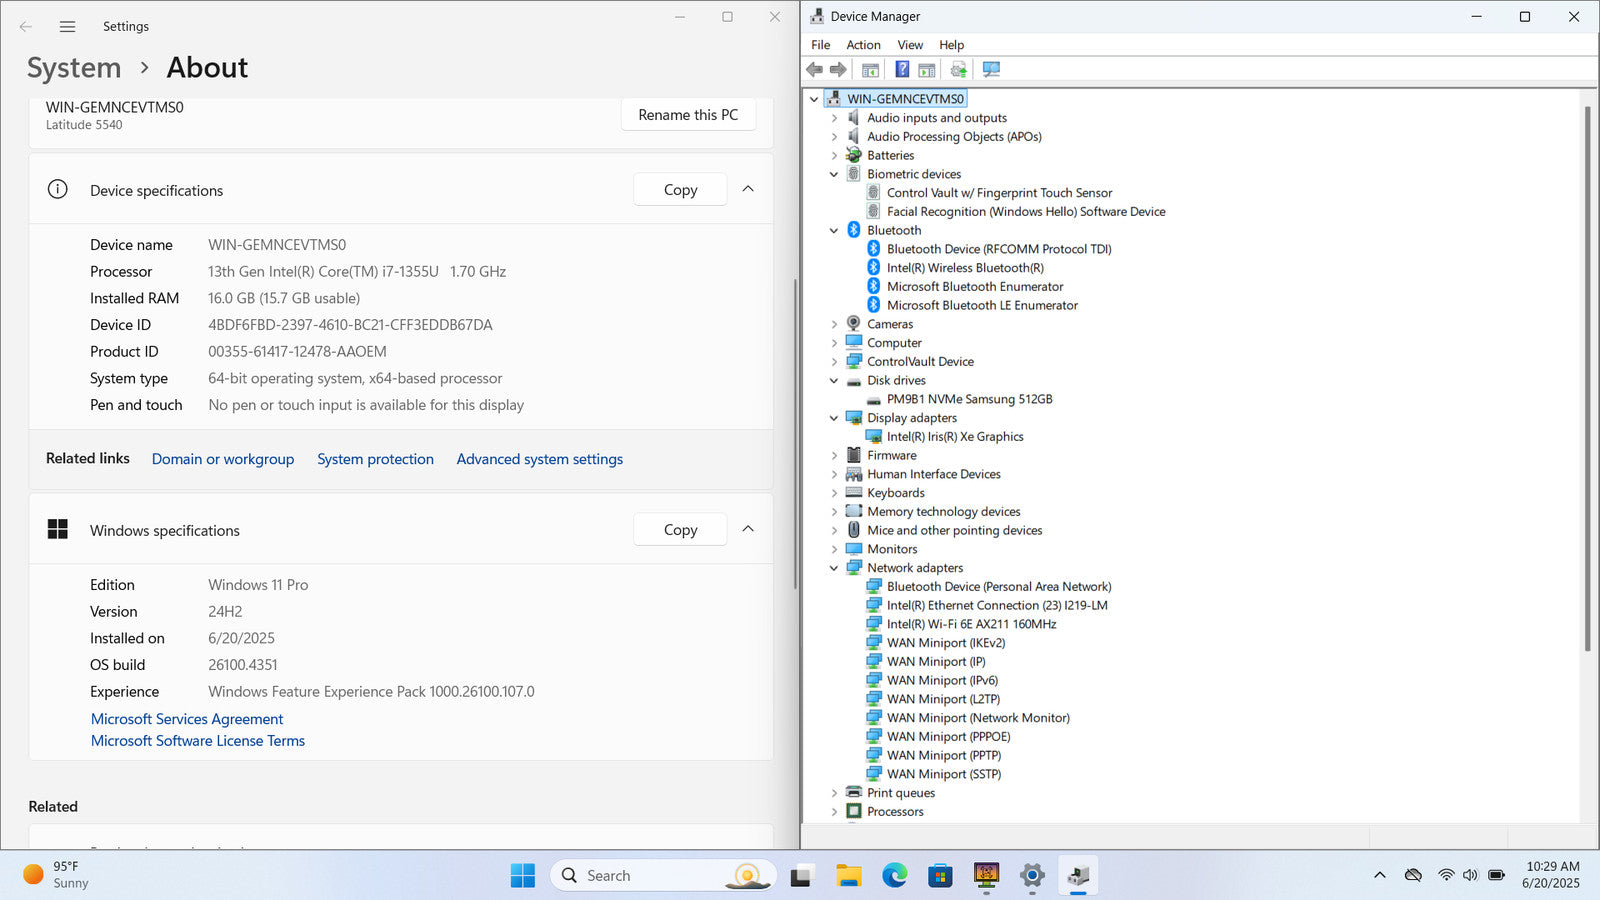Open Task View from the taskbar
Viewport: 1600px width, 900px height.
pyautogui.click(x=801, y=875)
